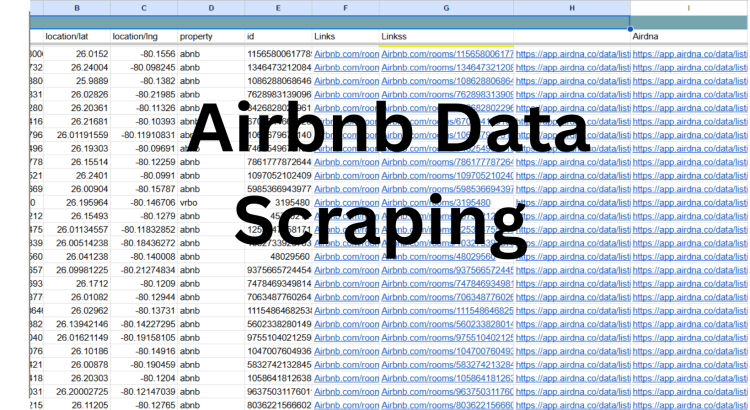The height and width of the screenshot is (410, 750).
Task: Select column G header
Action: click(x=446, y=8)
